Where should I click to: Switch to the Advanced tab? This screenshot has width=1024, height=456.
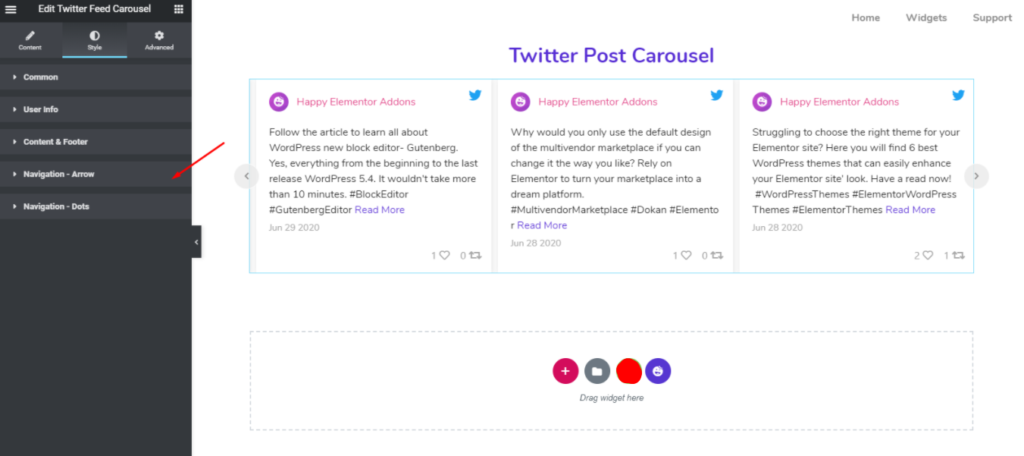(159, 40)
